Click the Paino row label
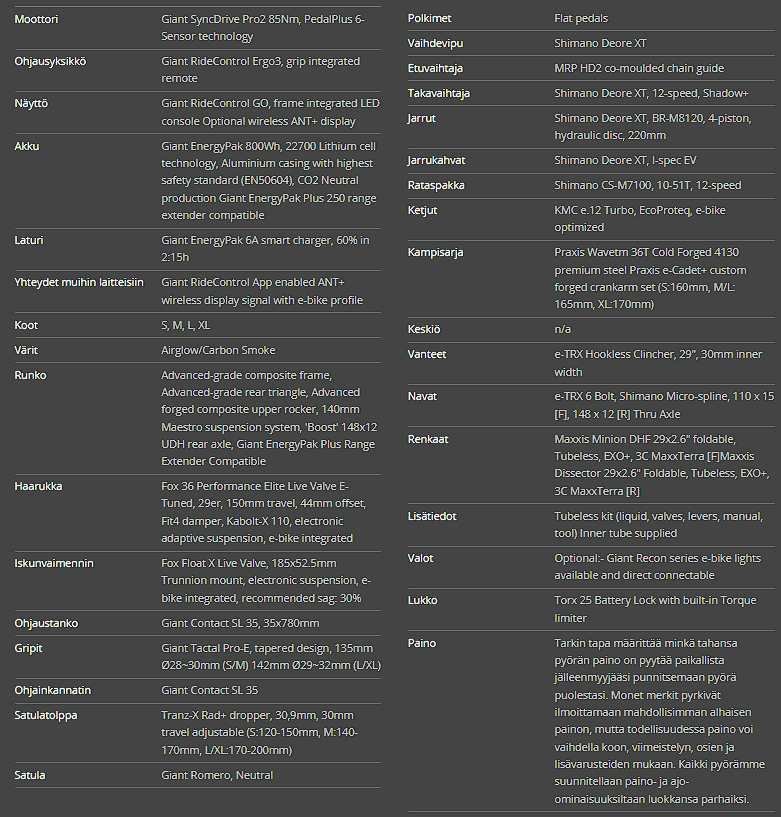This screenshot has width=781, height=817. pos(422,643)
